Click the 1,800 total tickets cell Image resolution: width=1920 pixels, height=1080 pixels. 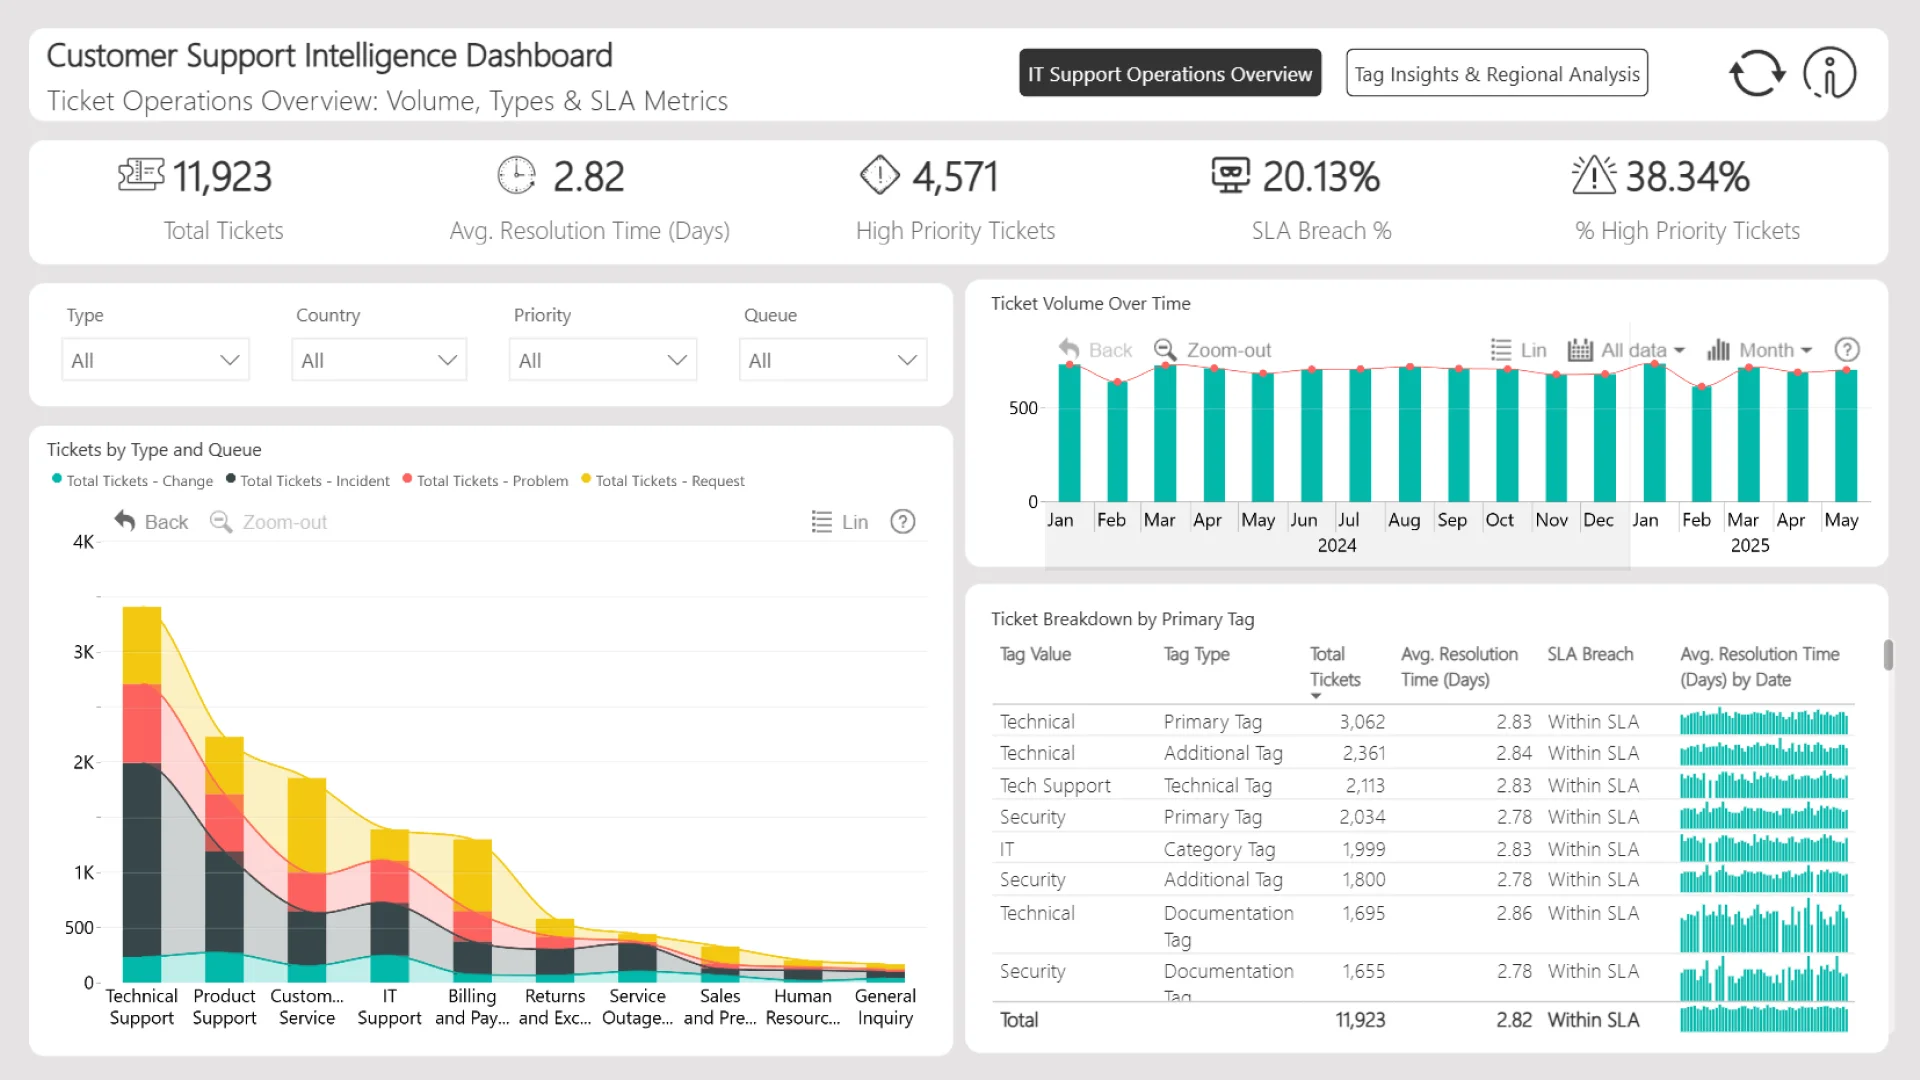point(1364,880)
